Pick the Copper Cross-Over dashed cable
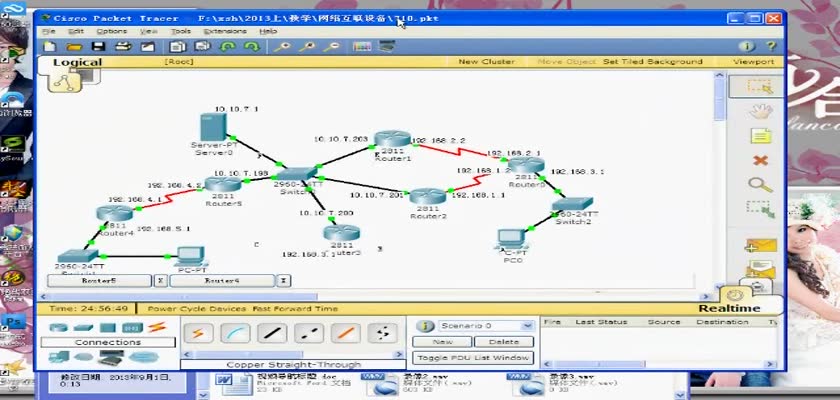The height and width of the screenshot is (400, 840). click(309, 333)
